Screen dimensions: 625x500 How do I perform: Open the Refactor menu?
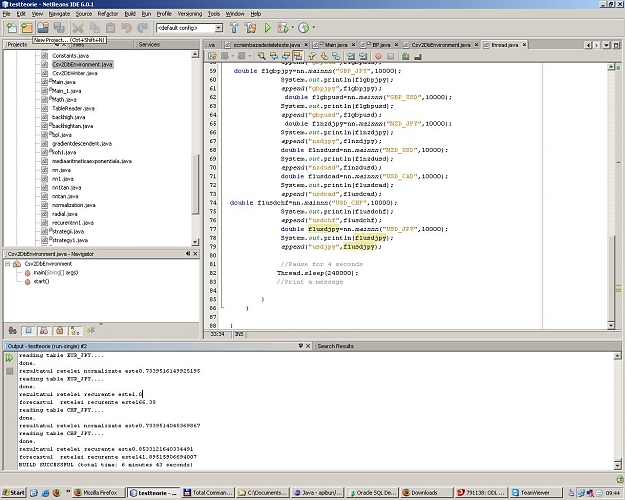click(x=108, y=14)
